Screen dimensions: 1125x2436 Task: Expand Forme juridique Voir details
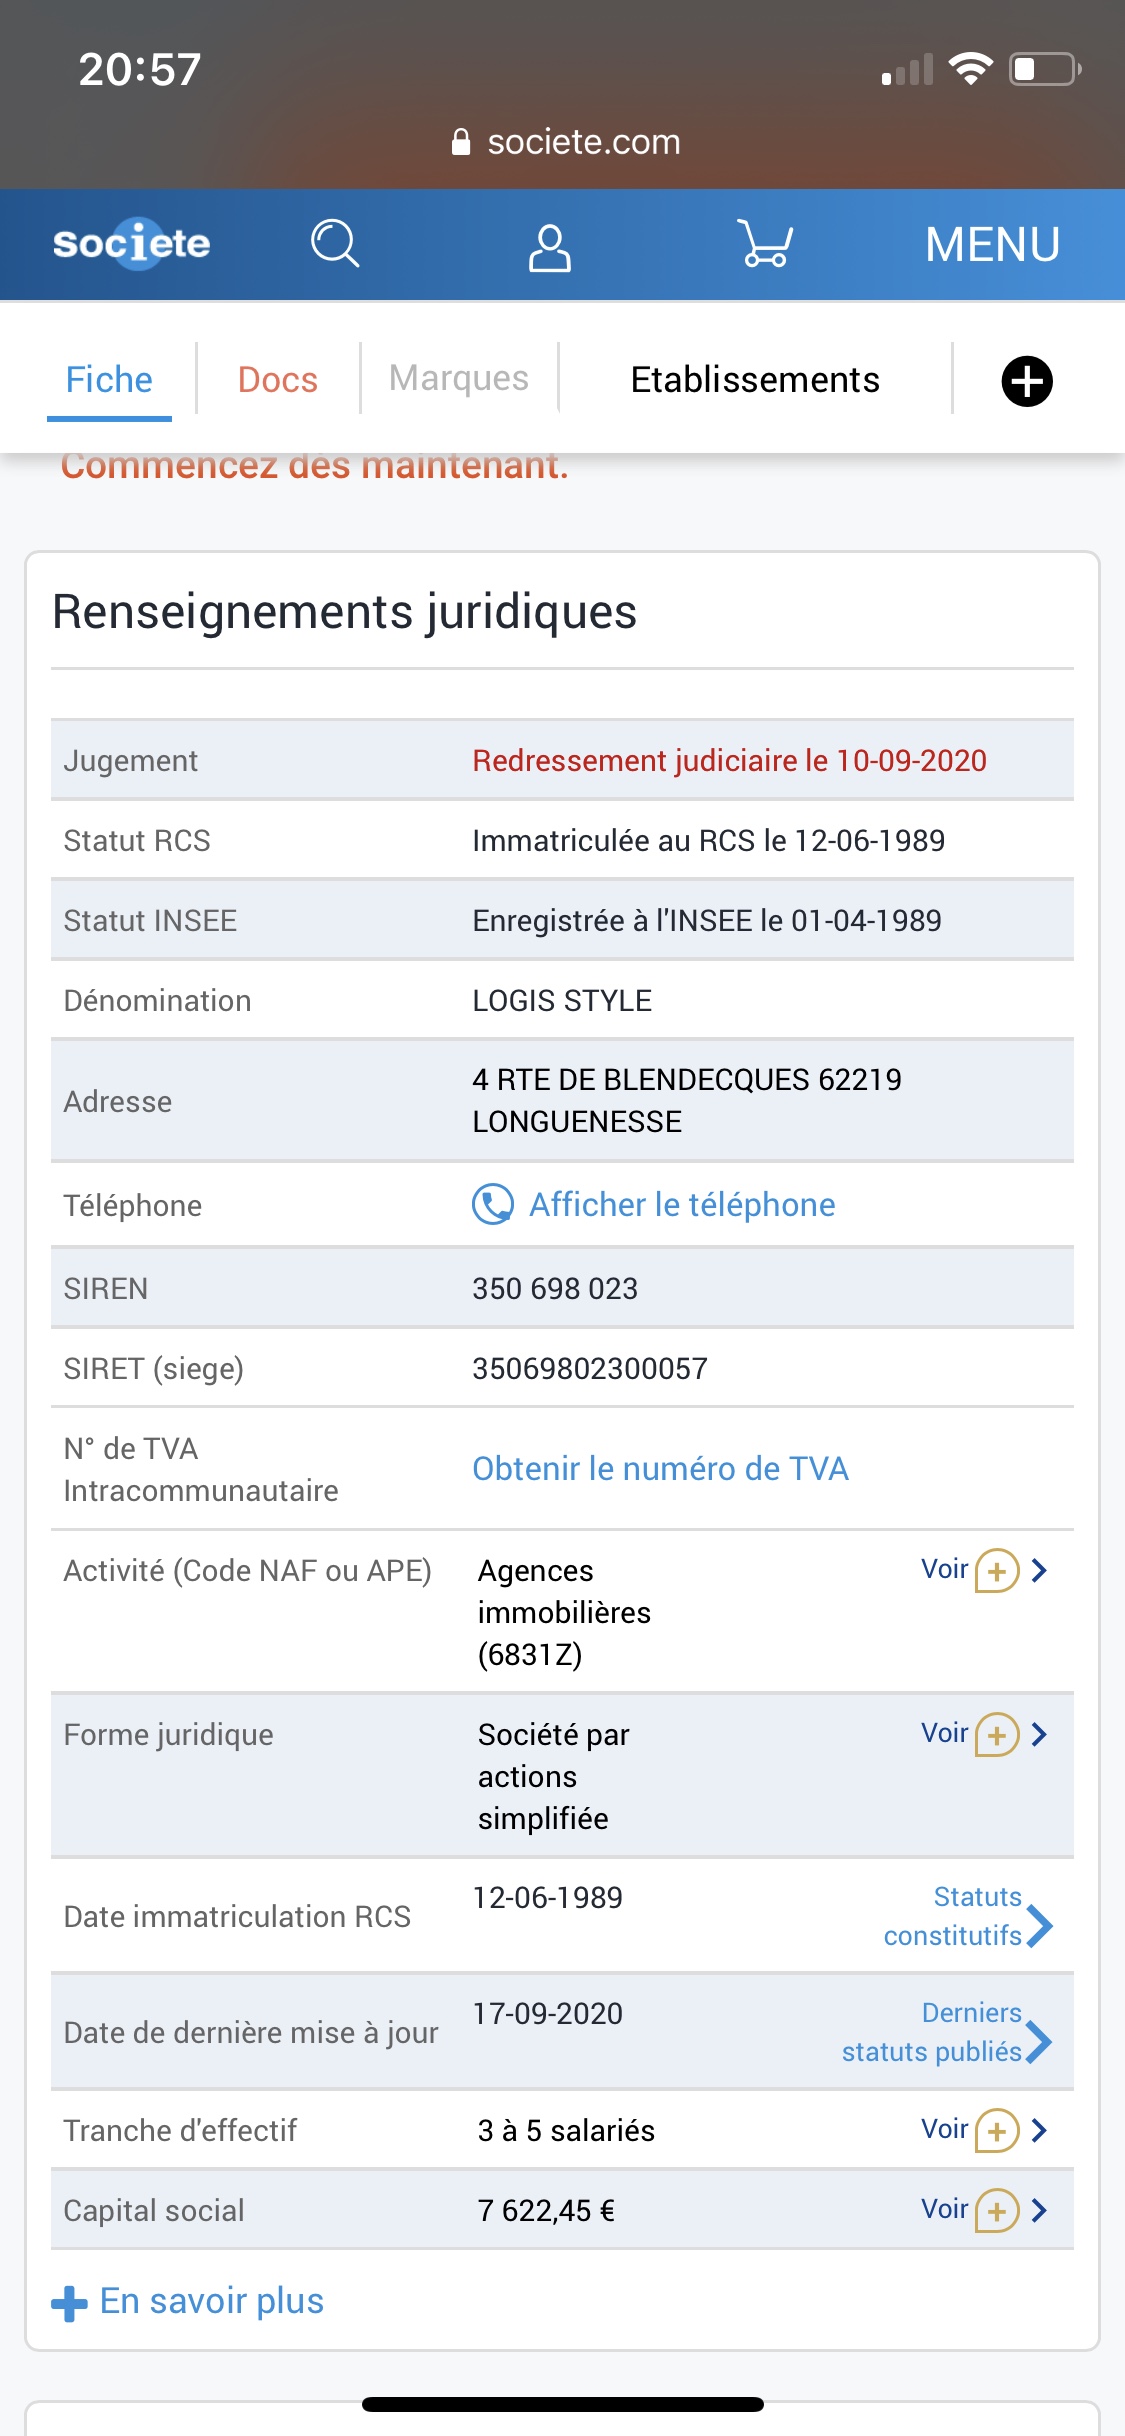(x=984, y=1734)
